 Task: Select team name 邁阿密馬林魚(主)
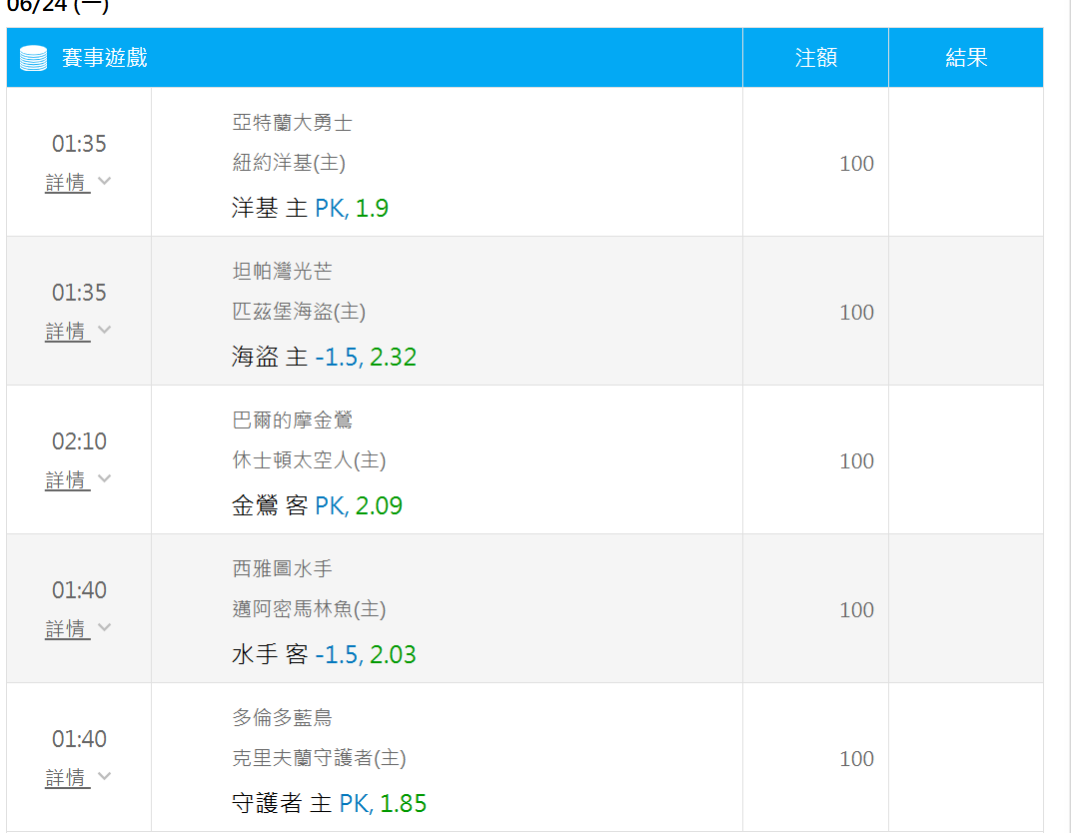click(309, 610)
